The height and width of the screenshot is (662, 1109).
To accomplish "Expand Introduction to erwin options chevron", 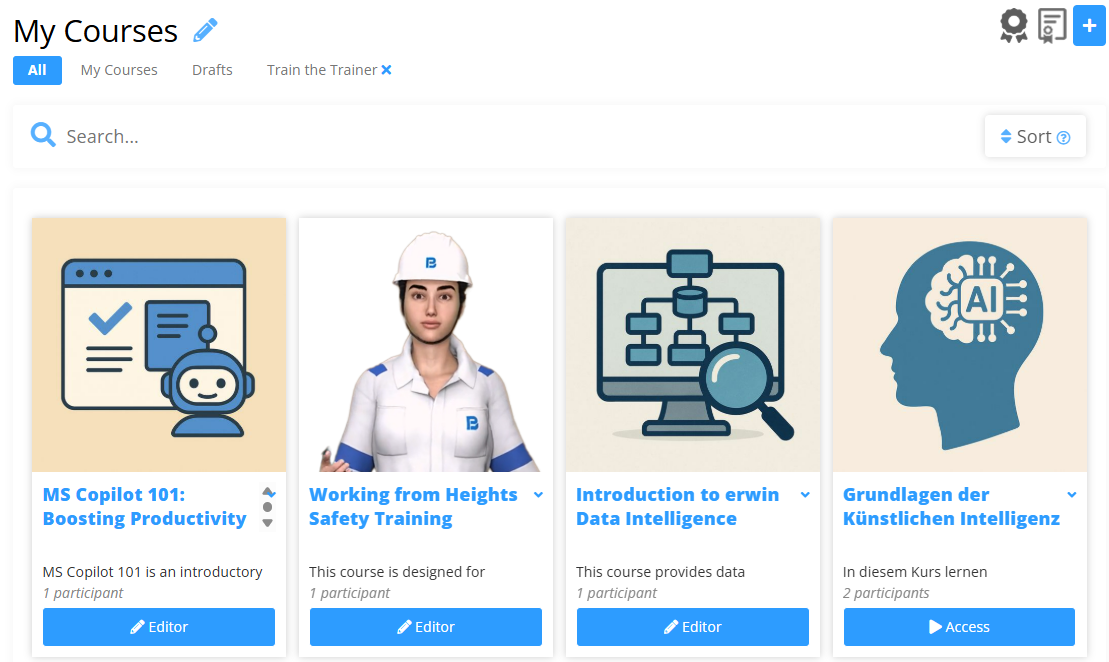I will click(805, 495).
